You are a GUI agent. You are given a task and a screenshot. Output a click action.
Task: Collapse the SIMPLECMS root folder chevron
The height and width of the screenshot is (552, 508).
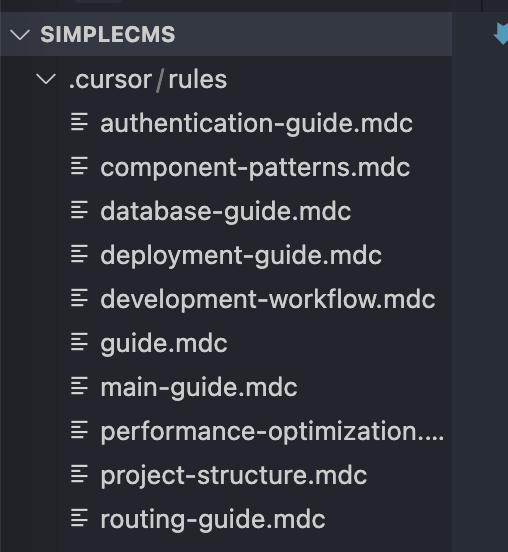click(x=20, y=34)
